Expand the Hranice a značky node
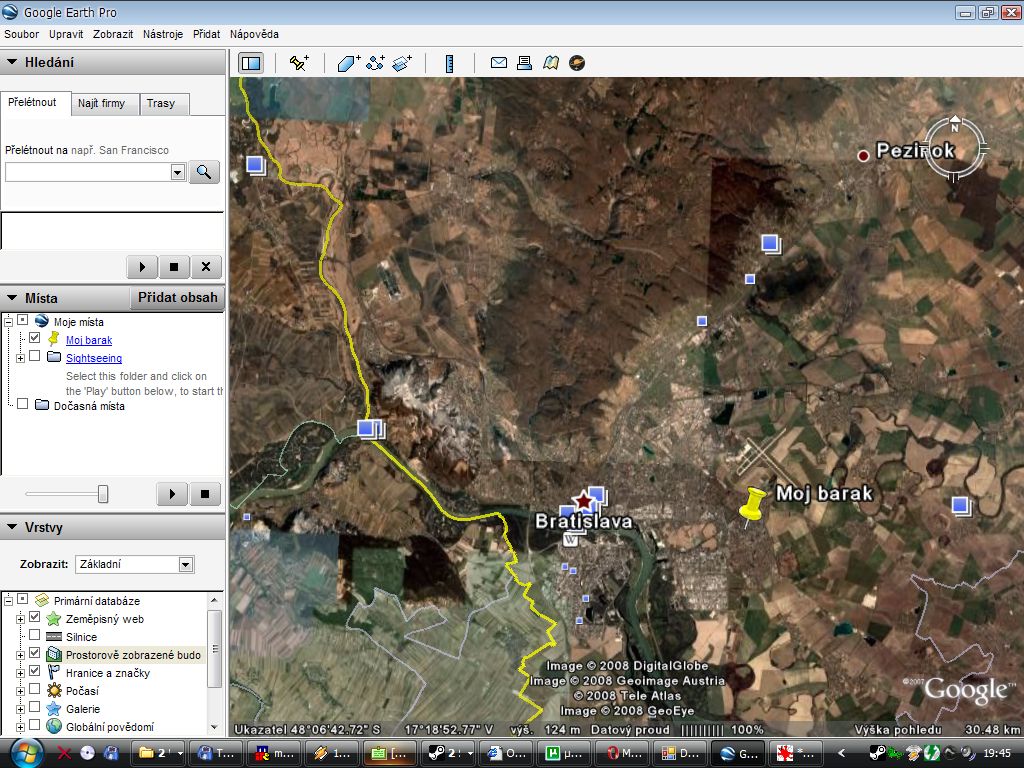 pos(20,673)
